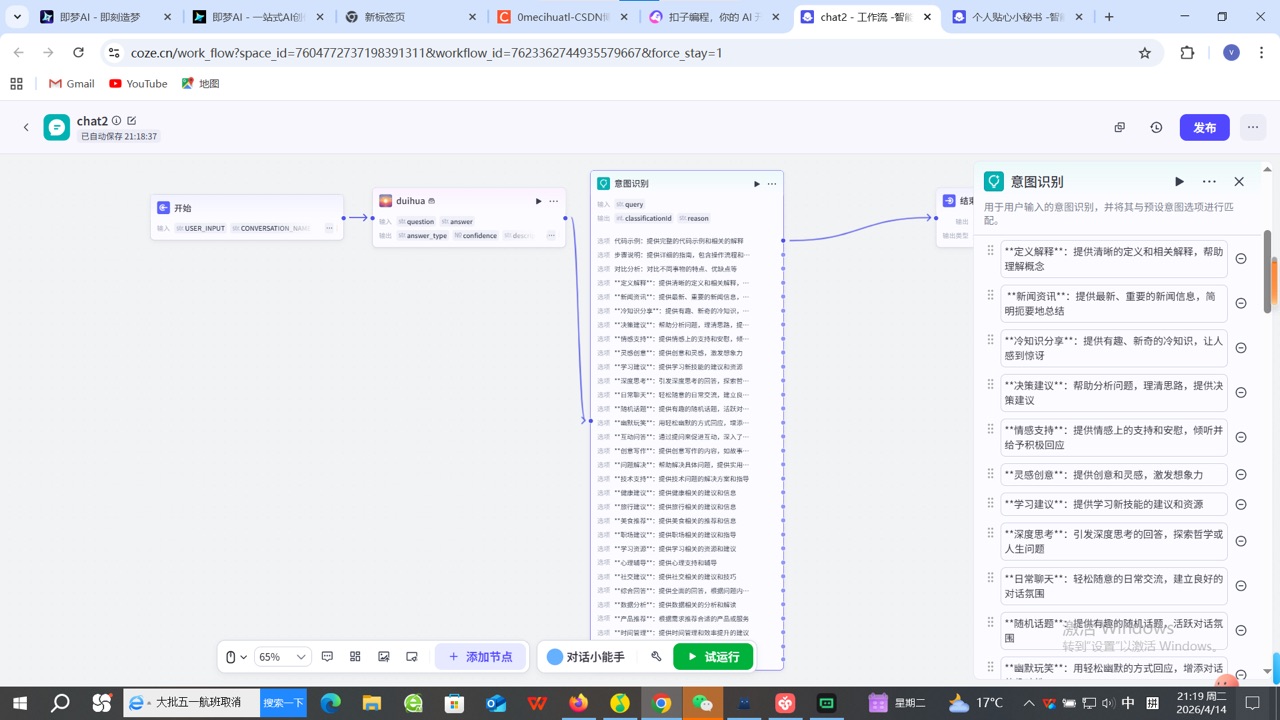Image resolution: width=1280 pixels, height=720 pixels.
Task: Click the image icon in bottom toolbar
Action: coord(384,657)
